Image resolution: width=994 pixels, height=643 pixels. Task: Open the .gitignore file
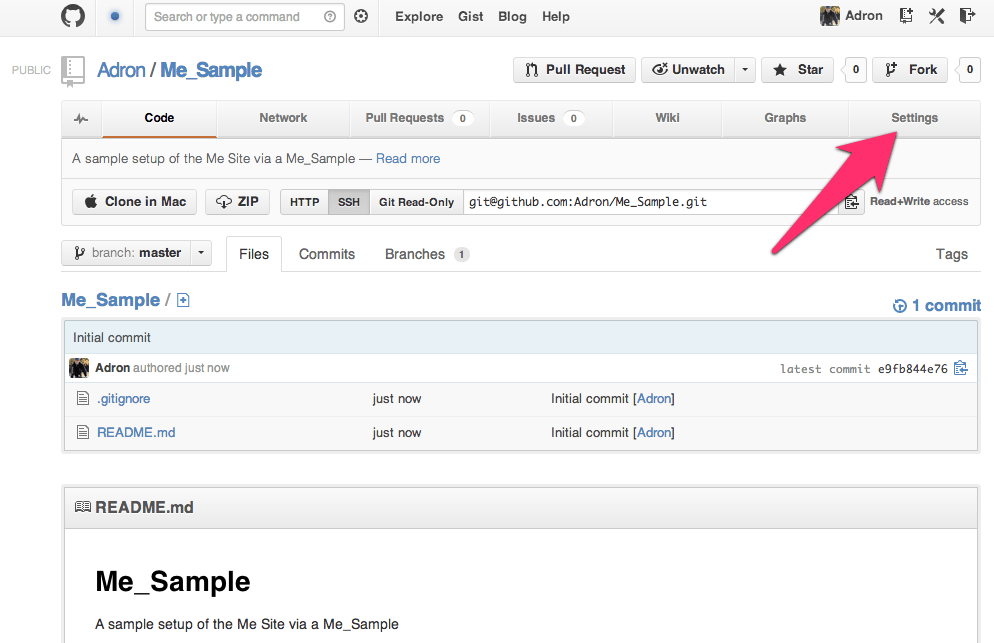(x=124, y=399)
